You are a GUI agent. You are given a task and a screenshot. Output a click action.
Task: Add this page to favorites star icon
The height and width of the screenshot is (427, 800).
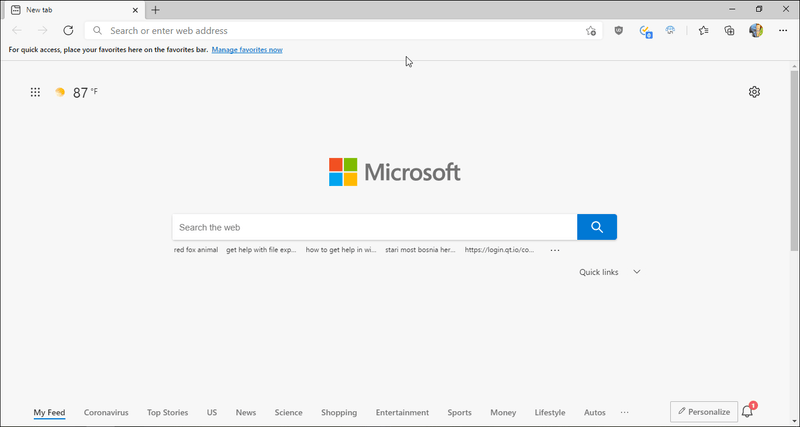click(x=591, y=31)
